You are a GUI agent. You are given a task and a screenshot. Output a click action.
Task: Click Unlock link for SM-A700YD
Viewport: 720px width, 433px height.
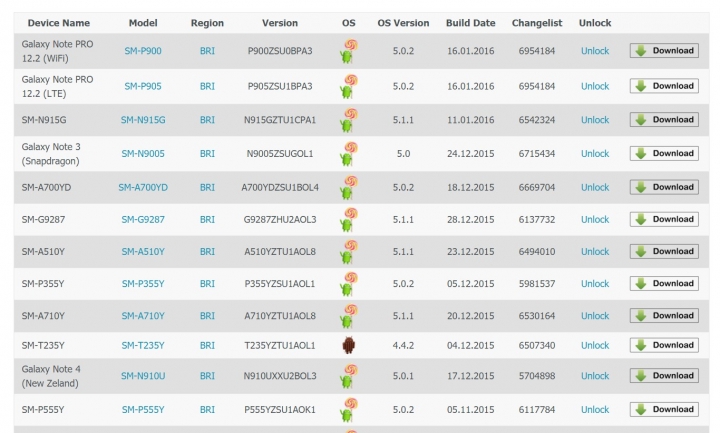point(595,187)
